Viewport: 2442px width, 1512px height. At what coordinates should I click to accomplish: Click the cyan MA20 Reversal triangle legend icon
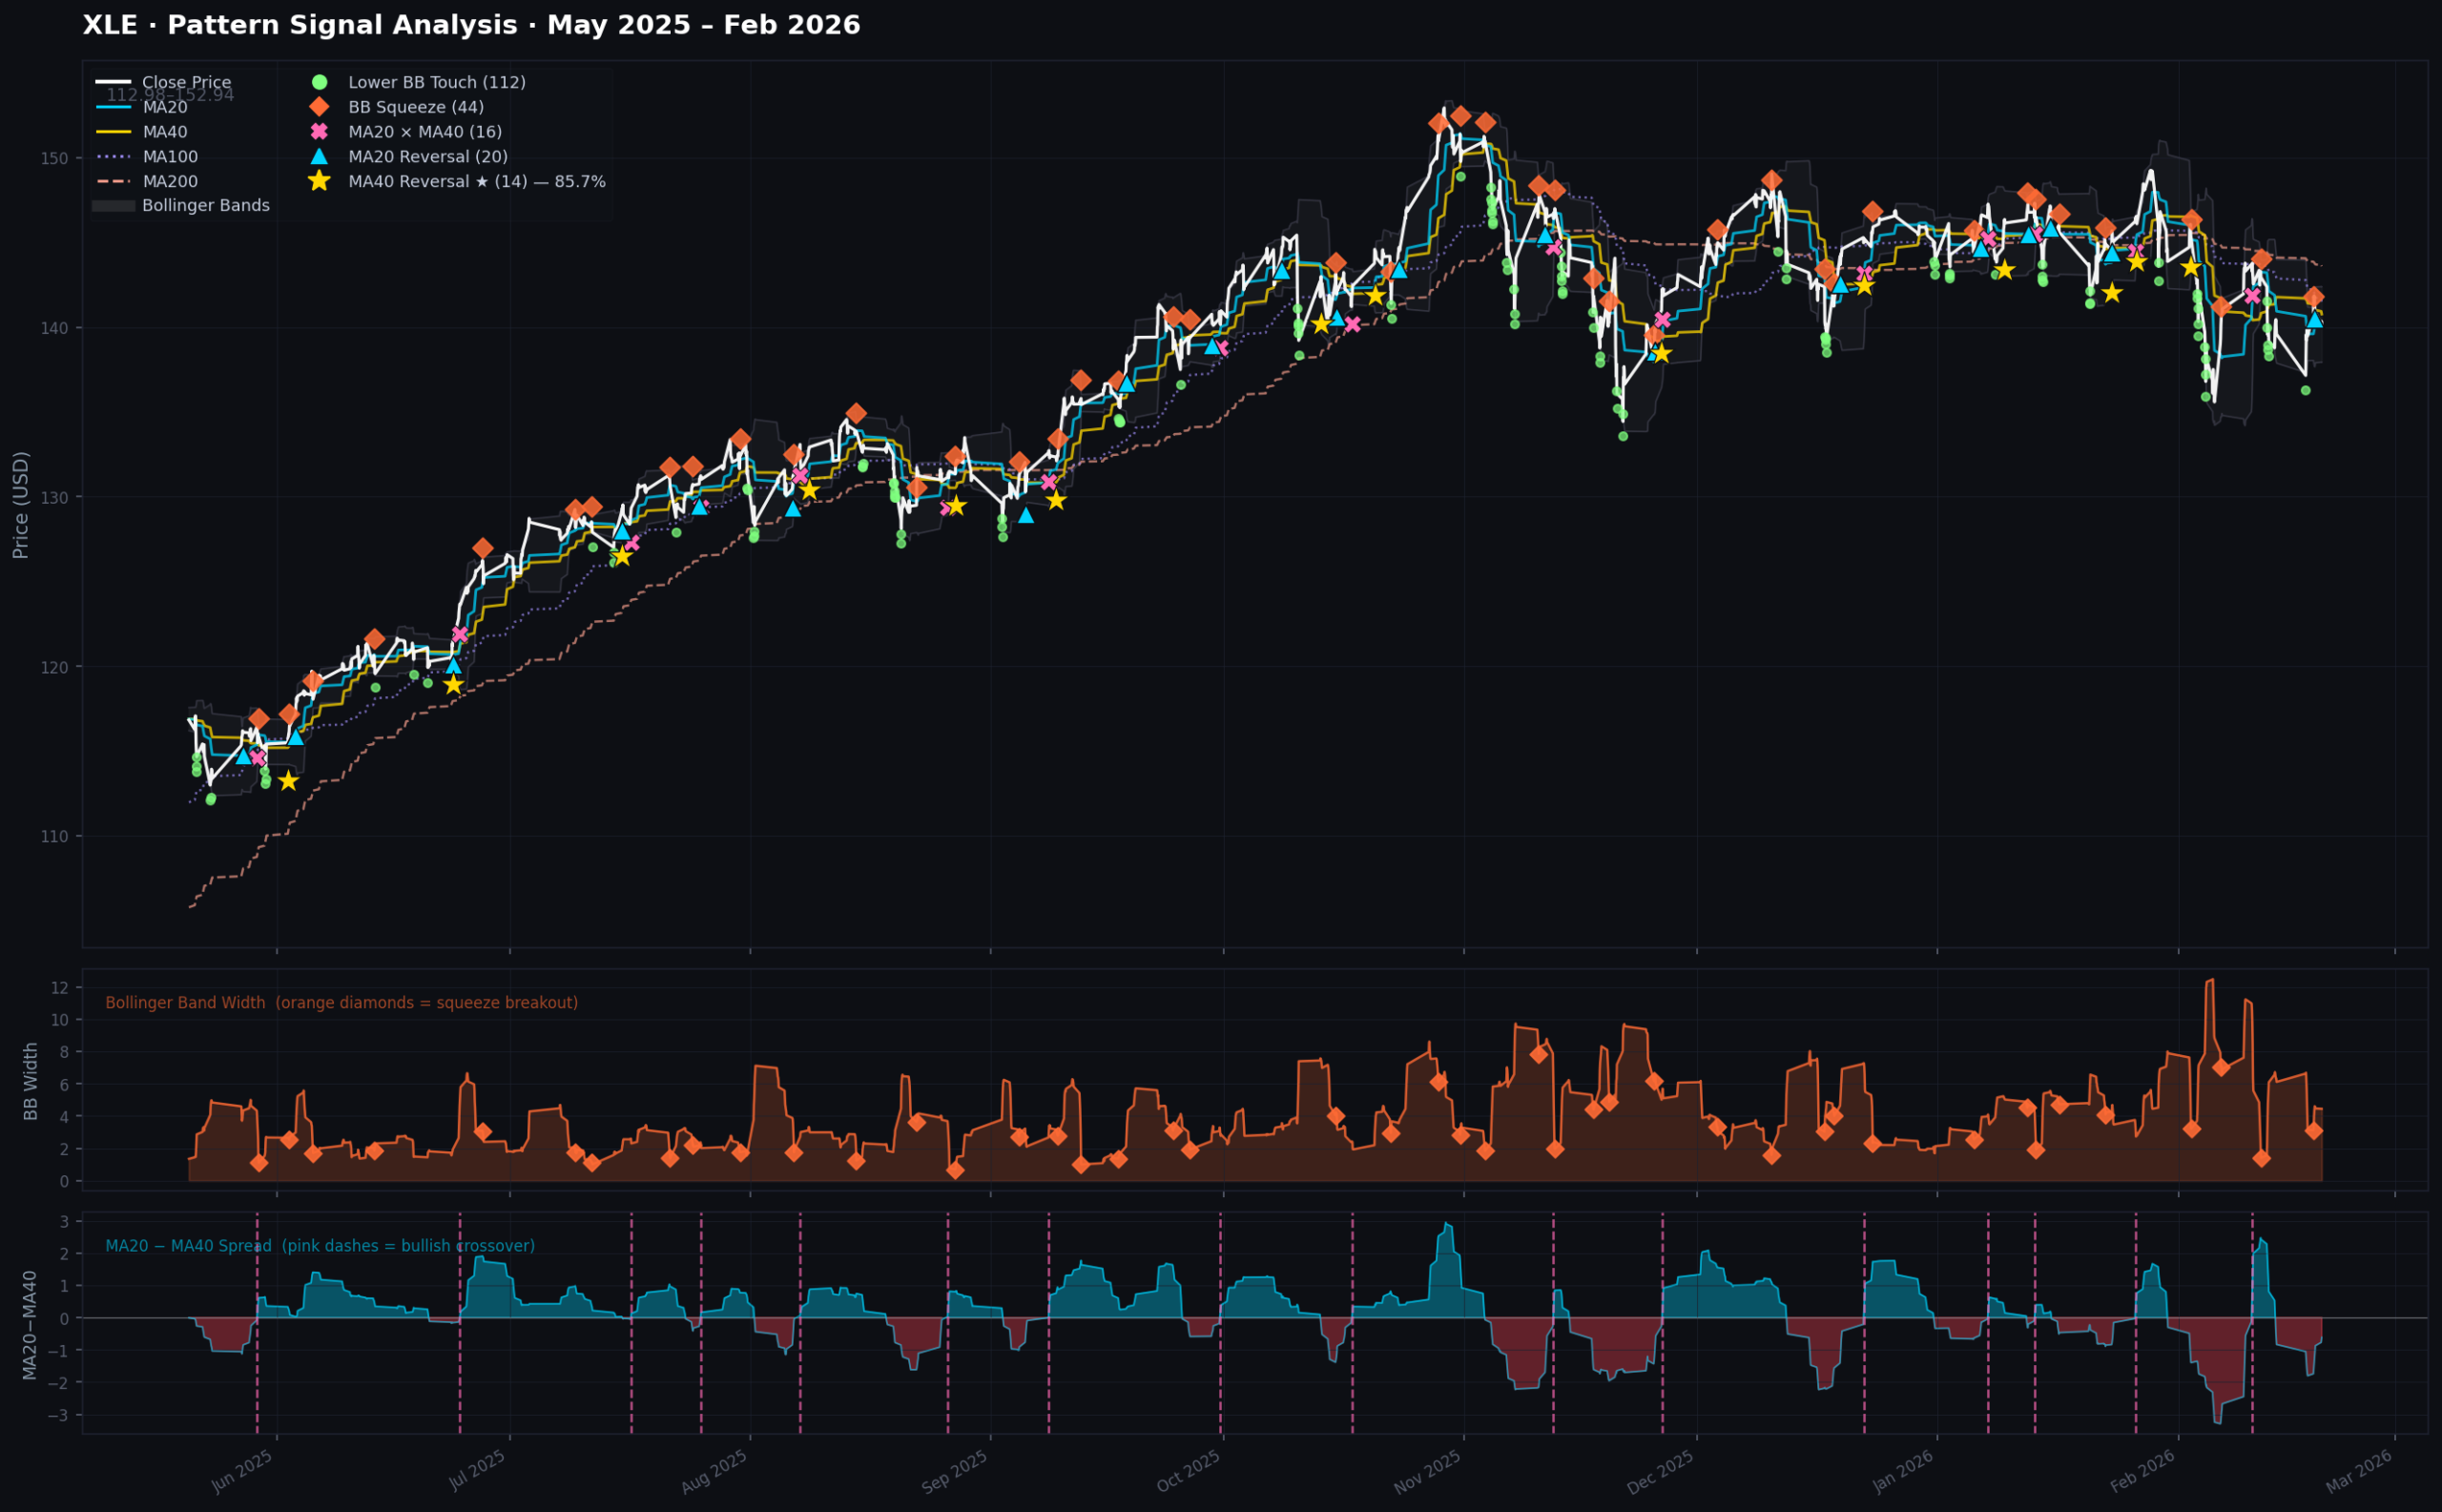(319, 157)
